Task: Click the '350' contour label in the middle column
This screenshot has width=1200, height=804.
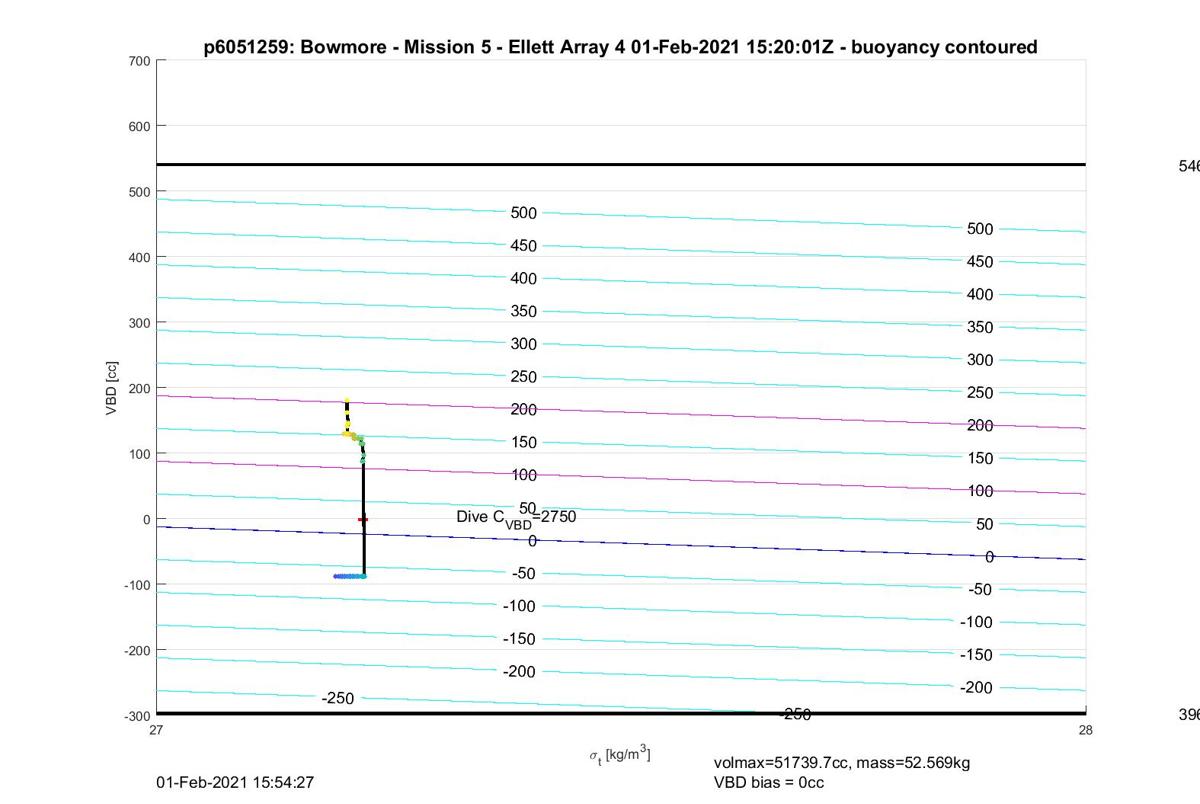Action: [x=524, y=311]
